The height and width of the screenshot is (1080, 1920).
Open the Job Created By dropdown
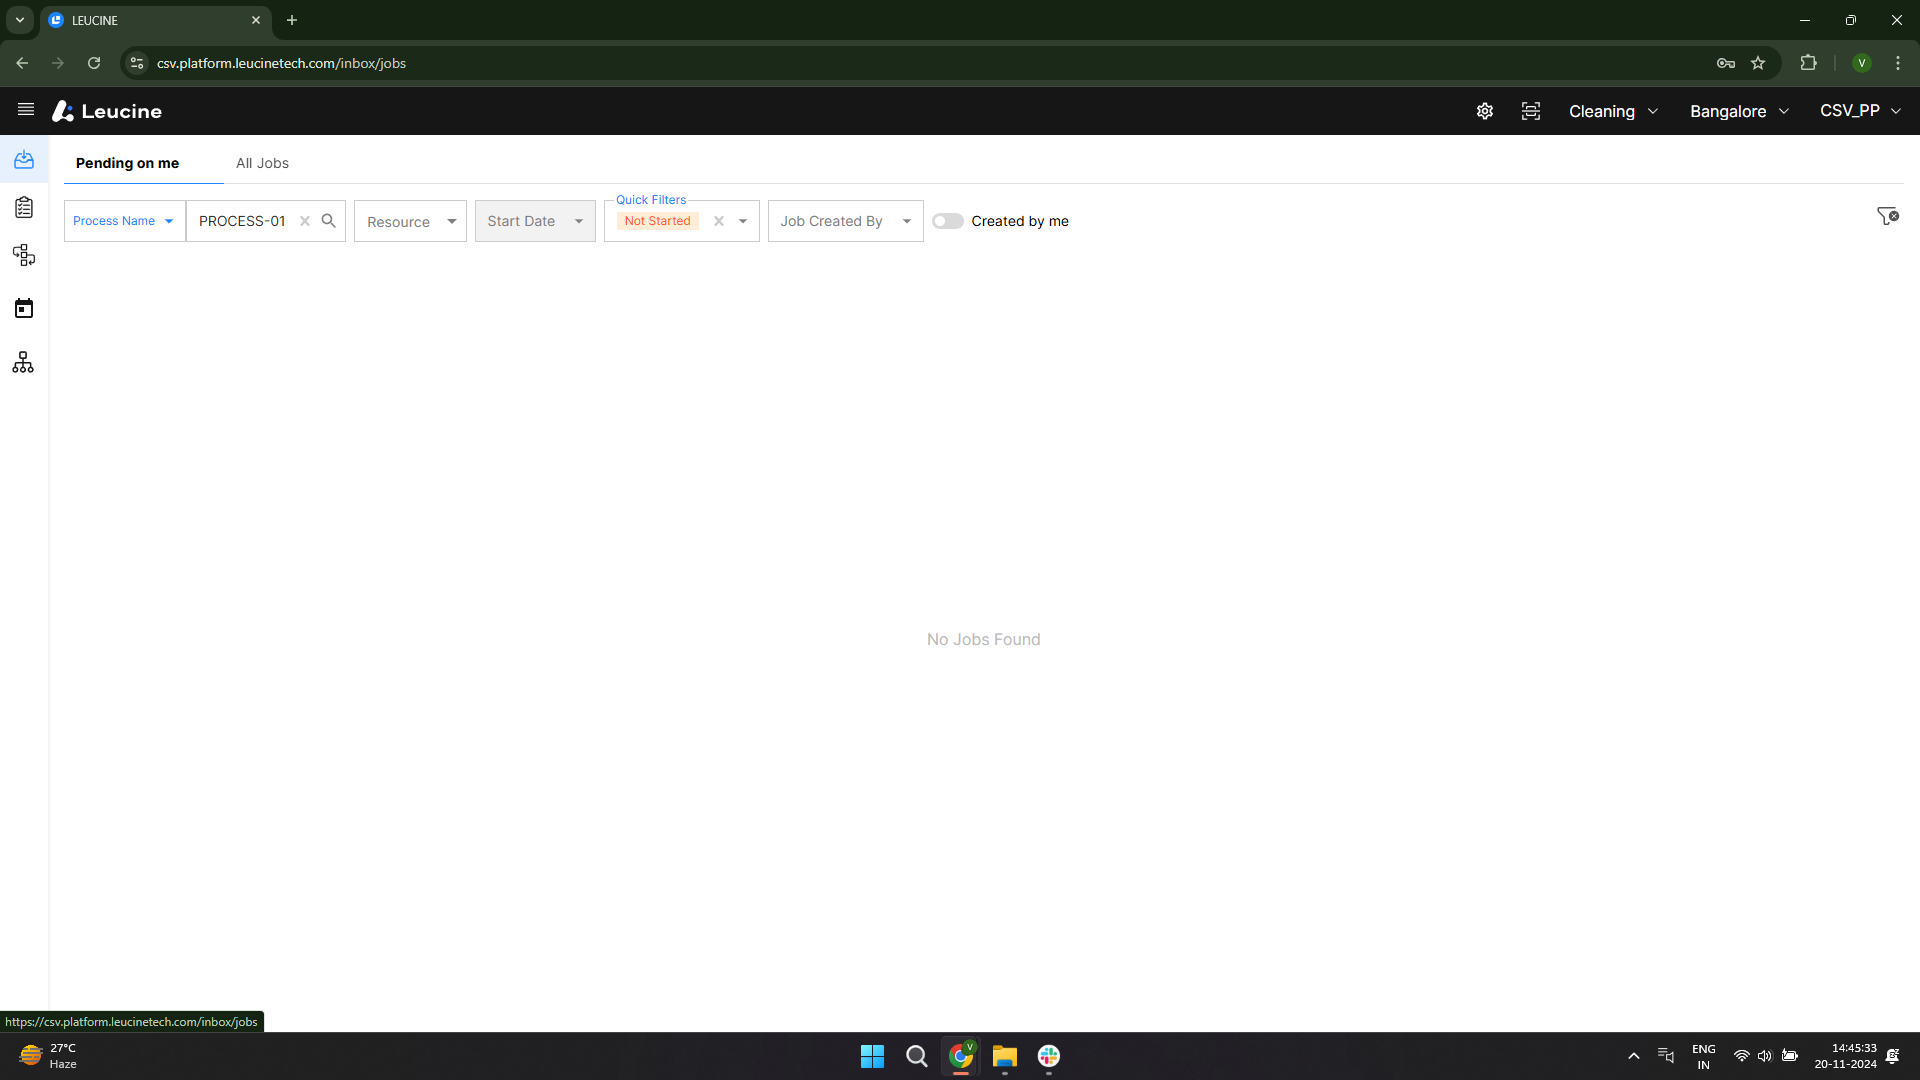pos(845,221)
